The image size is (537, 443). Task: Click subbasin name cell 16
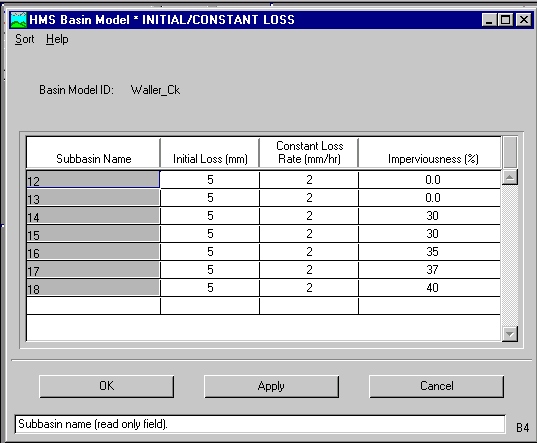[x=93, y=252]
